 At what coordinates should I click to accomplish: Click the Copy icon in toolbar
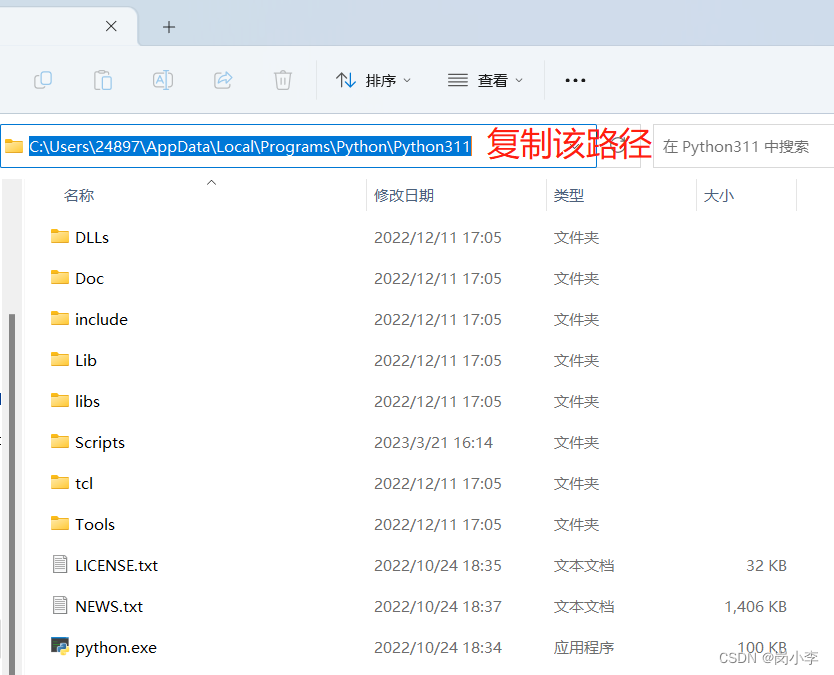(x=43, y=80)
